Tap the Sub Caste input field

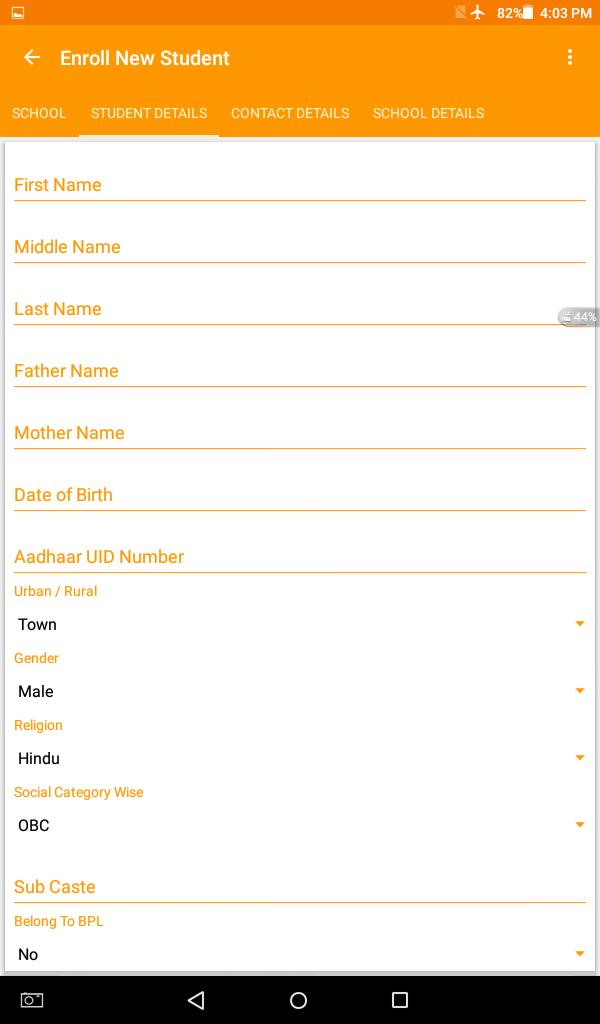pos(299,887)
